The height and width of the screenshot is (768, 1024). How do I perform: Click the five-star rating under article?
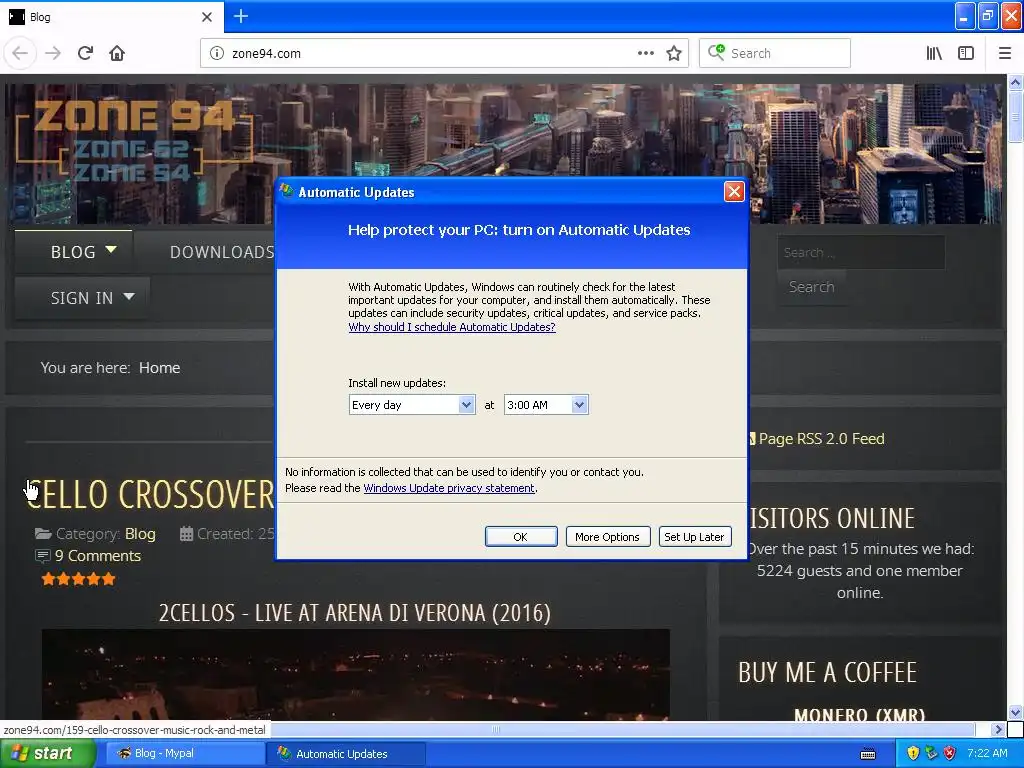78,579
